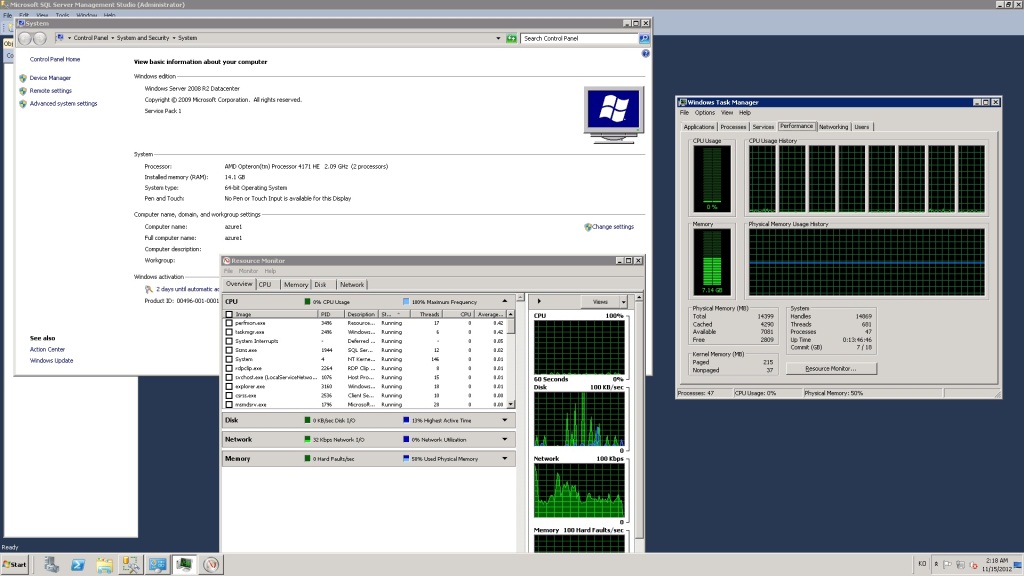Click the blue 58% Used Physical Memory indicator

tap(406, 458)
